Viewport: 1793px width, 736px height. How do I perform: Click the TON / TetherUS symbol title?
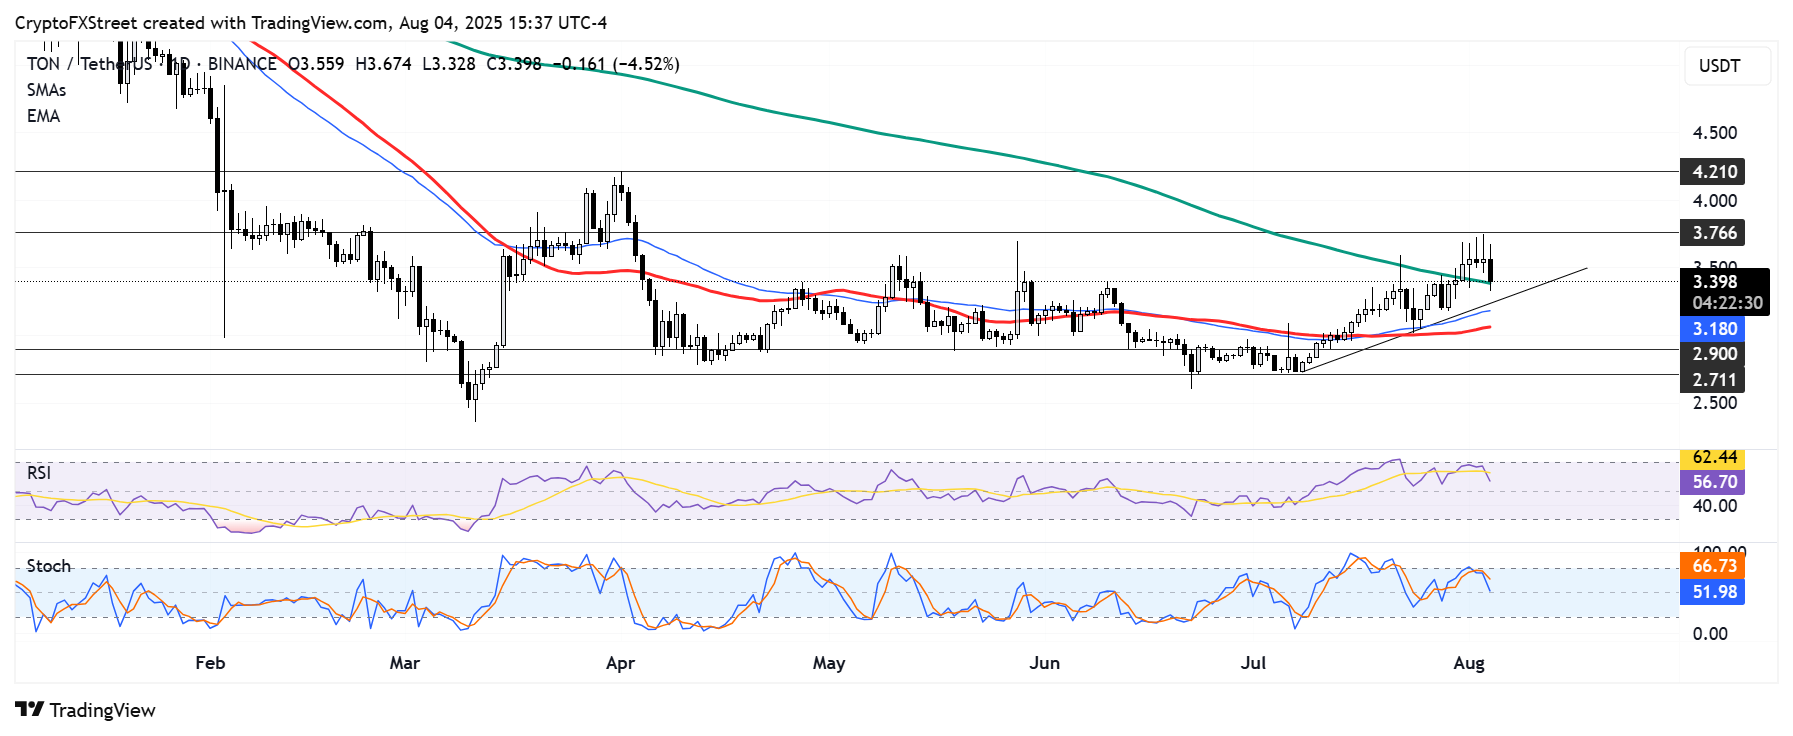pos(90,64)
